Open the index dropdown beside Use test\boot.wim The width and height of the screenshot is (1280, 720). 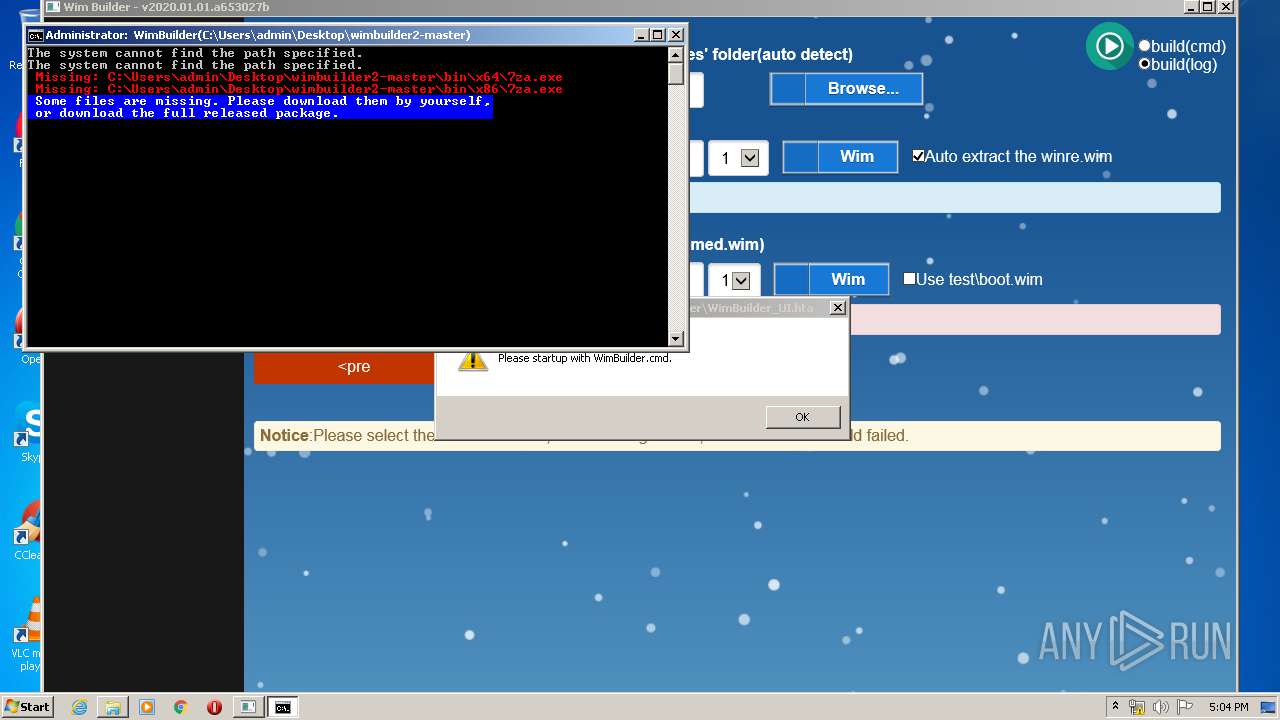734,280
